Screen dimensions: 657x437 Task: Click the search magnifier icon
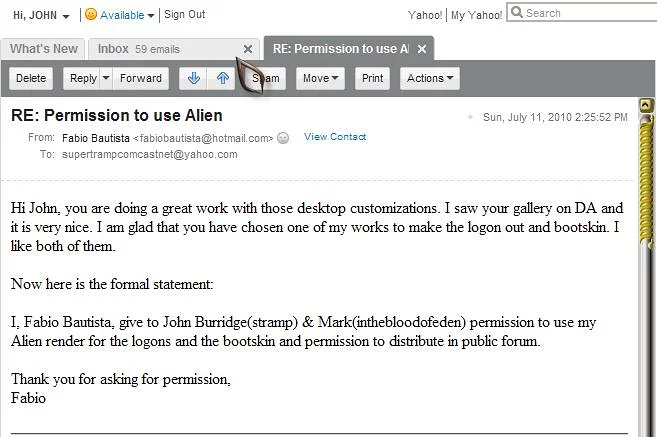516,13
